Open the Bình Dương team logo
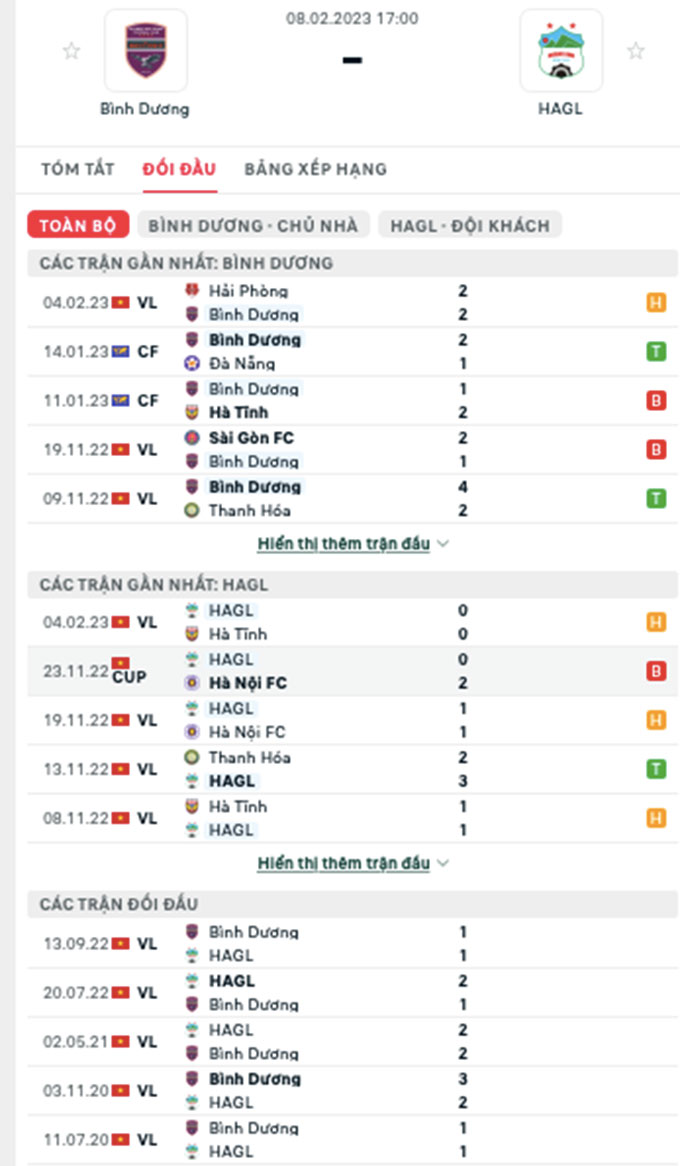 [x=146, y=51]
